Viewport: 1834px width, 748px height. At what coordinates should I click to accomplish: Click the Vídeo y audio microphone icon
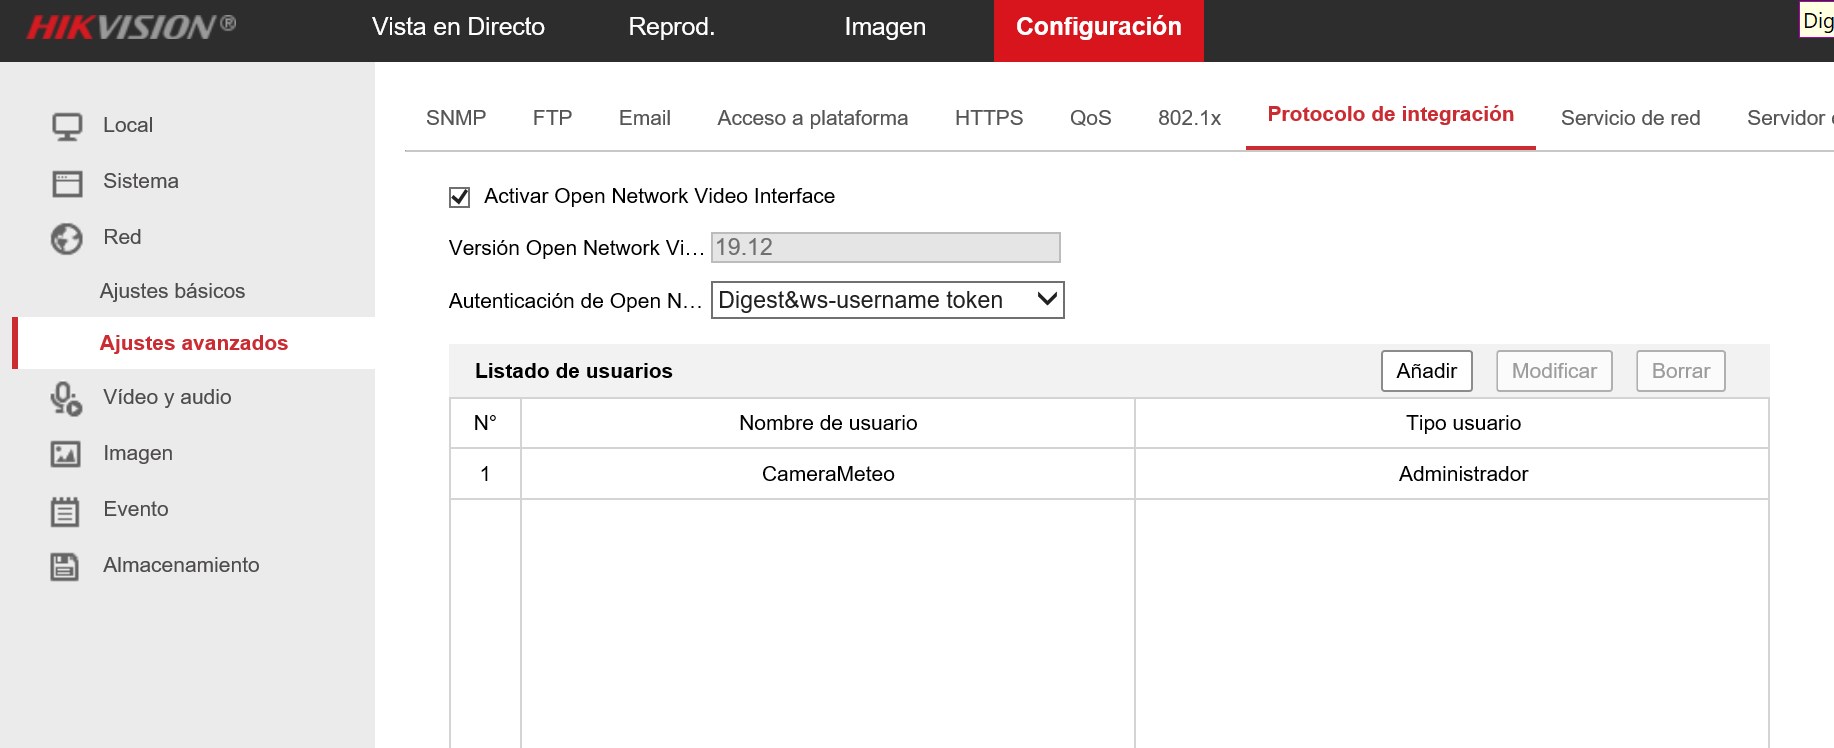(x=66, y=398)
